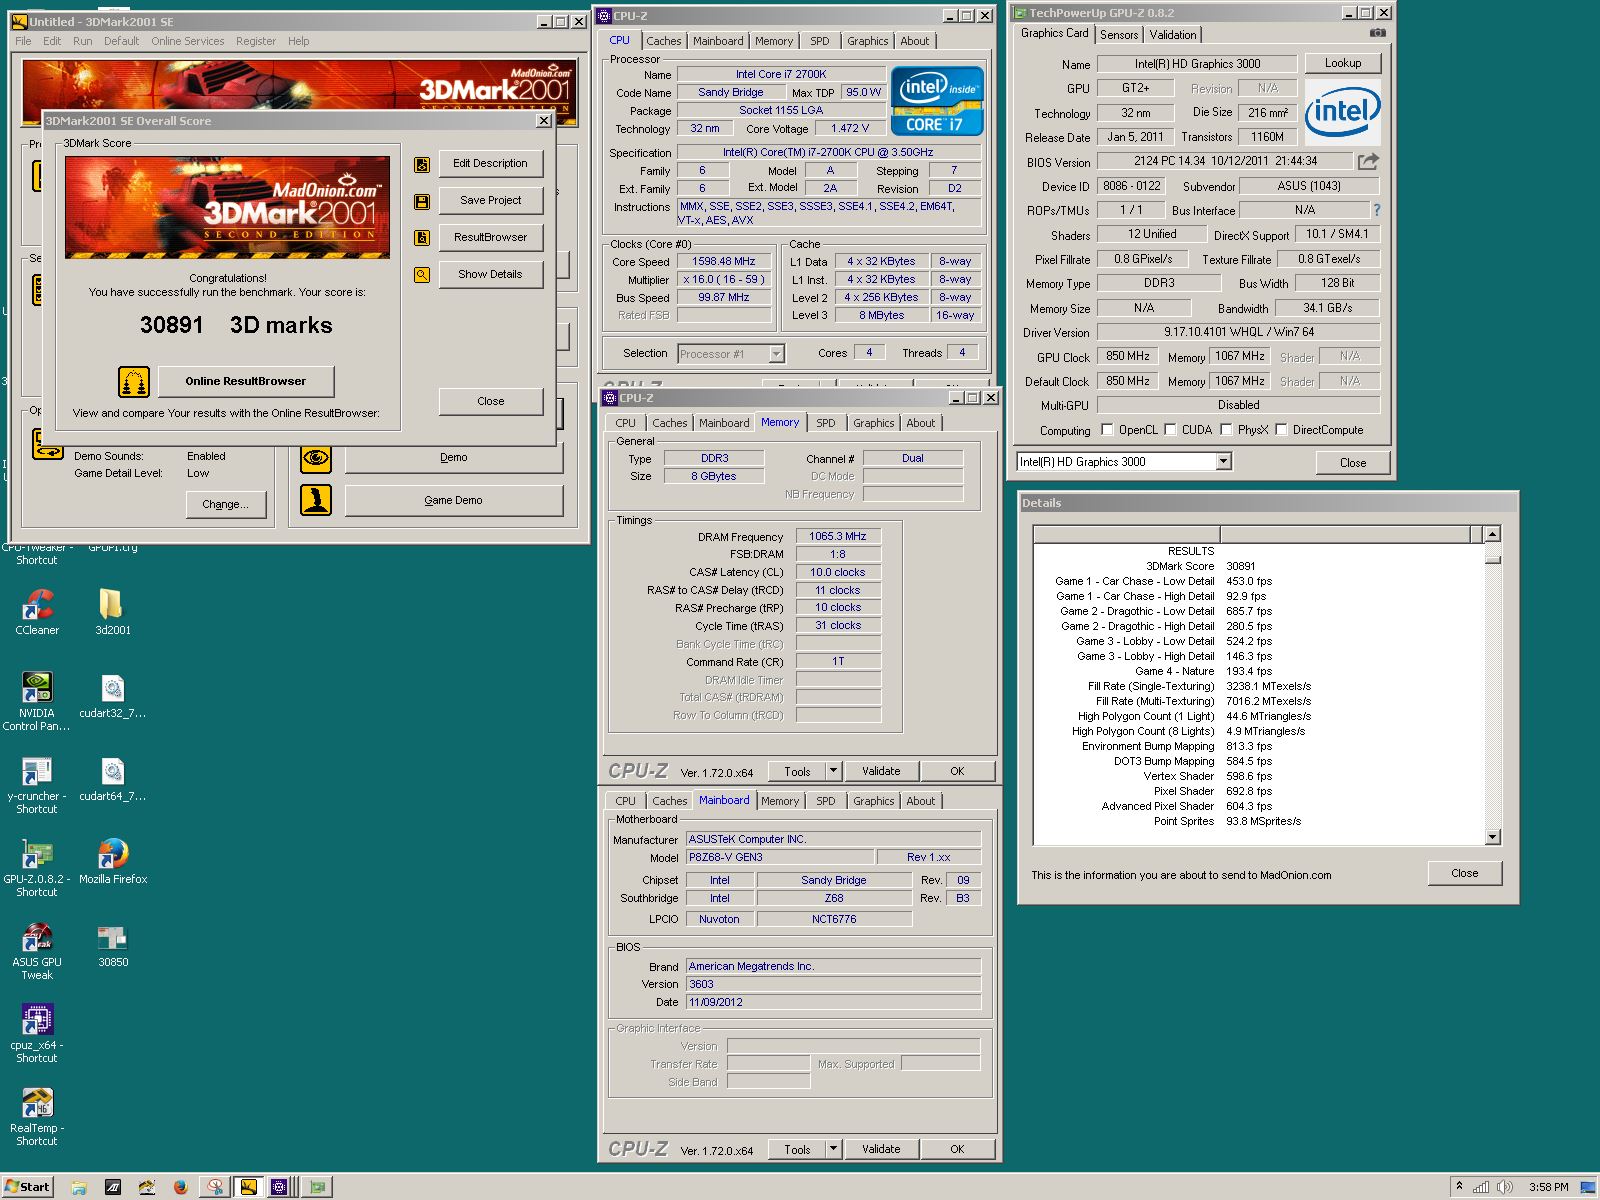The width and height of the screenshot is (1600, 1200).
Task: Open the 30850 file on desktop
Action: point(113,945)
